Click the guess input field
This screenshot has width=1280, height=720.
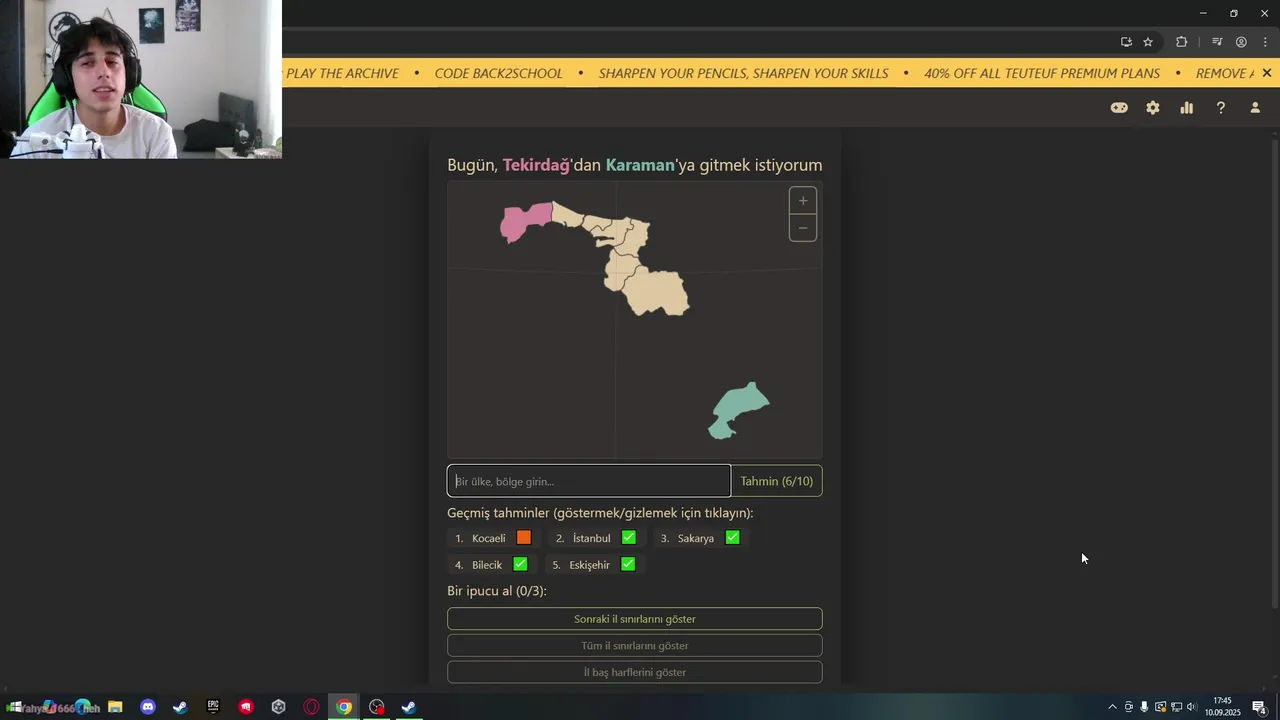click(589, 481)
